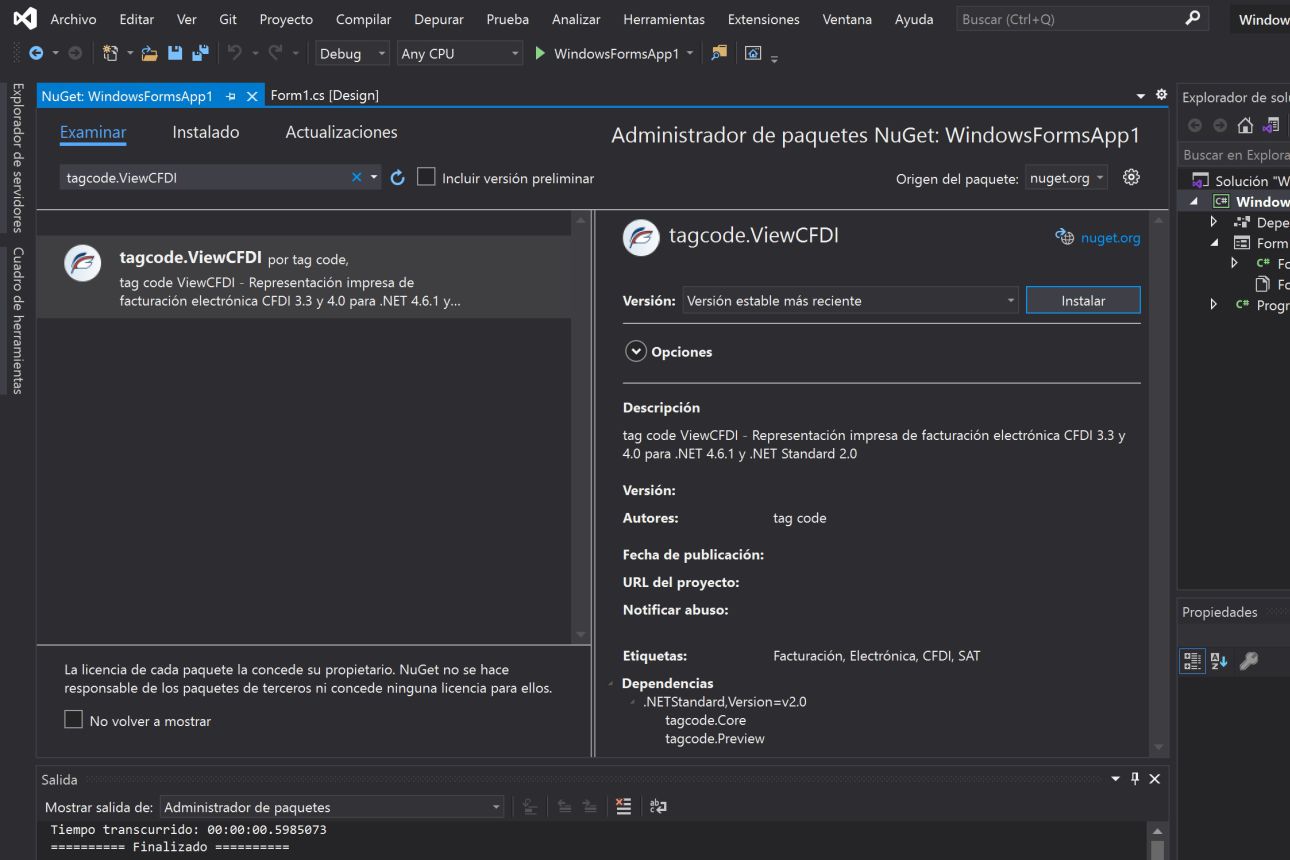Screen dimensions: 1290x860
Task: Expand the Dependencias node in Solution Explorer
Action: [x=1214, y=222]
